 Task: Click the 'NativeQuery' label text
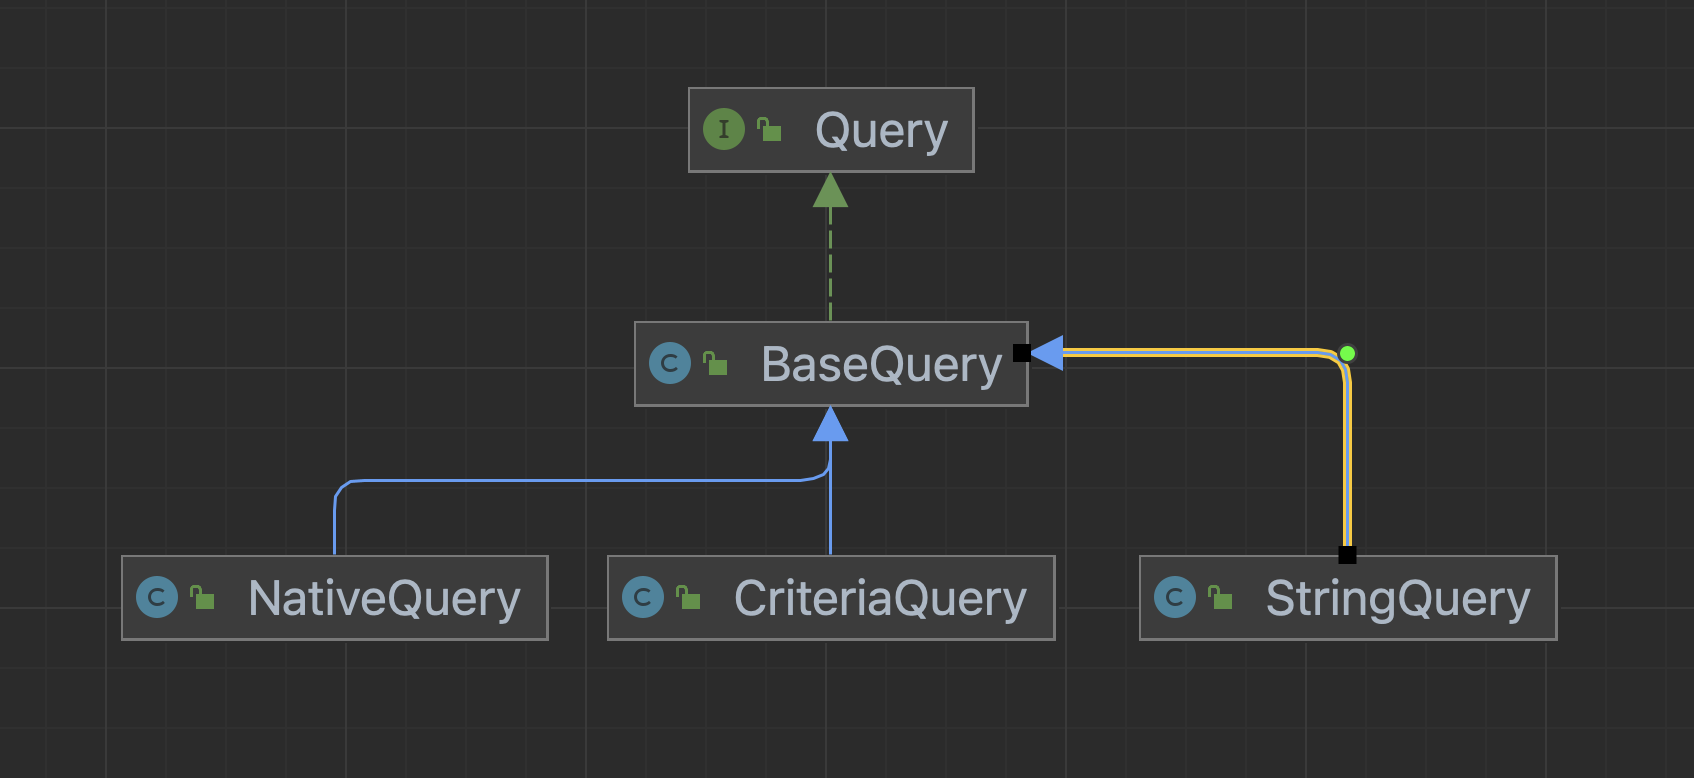coord(384,599)
